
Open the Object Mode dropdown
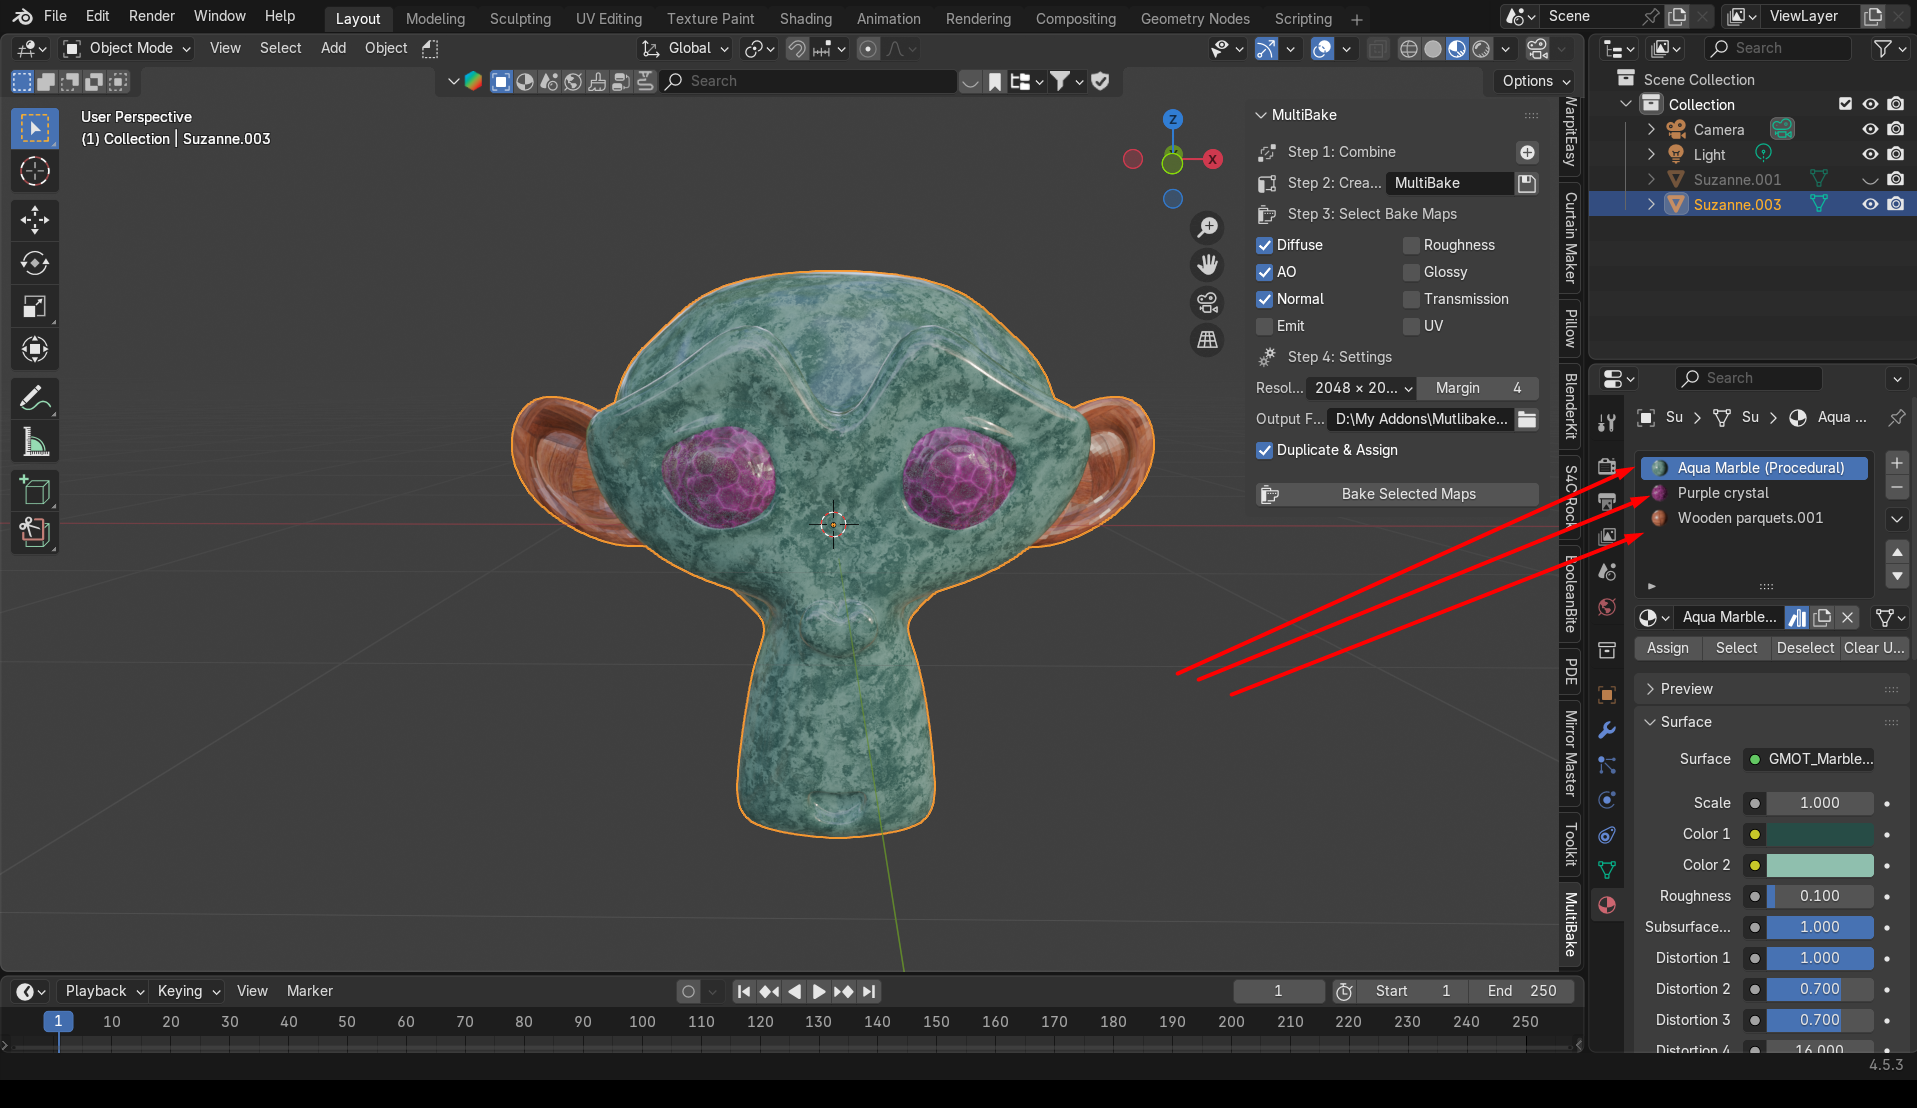127,48
